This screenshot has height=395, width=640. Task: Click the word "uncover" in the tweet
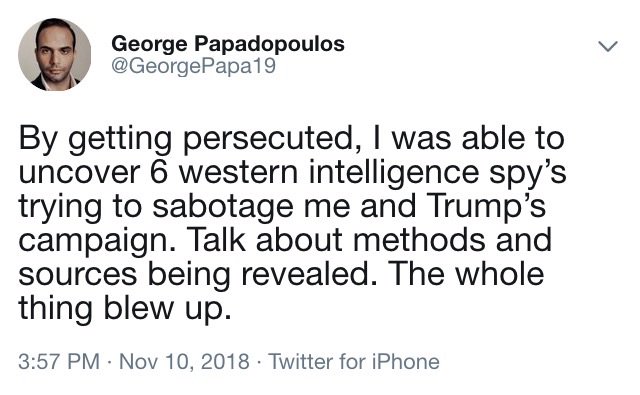(x=80, y=173)
